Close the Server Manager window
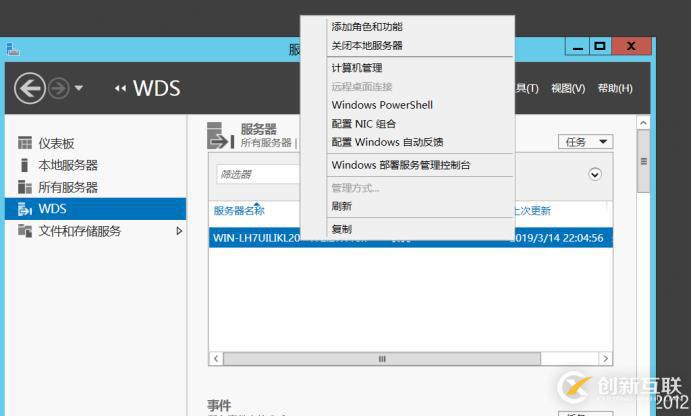Image resolution: width=692 pixels, height=416 pixels. [631, 46]
